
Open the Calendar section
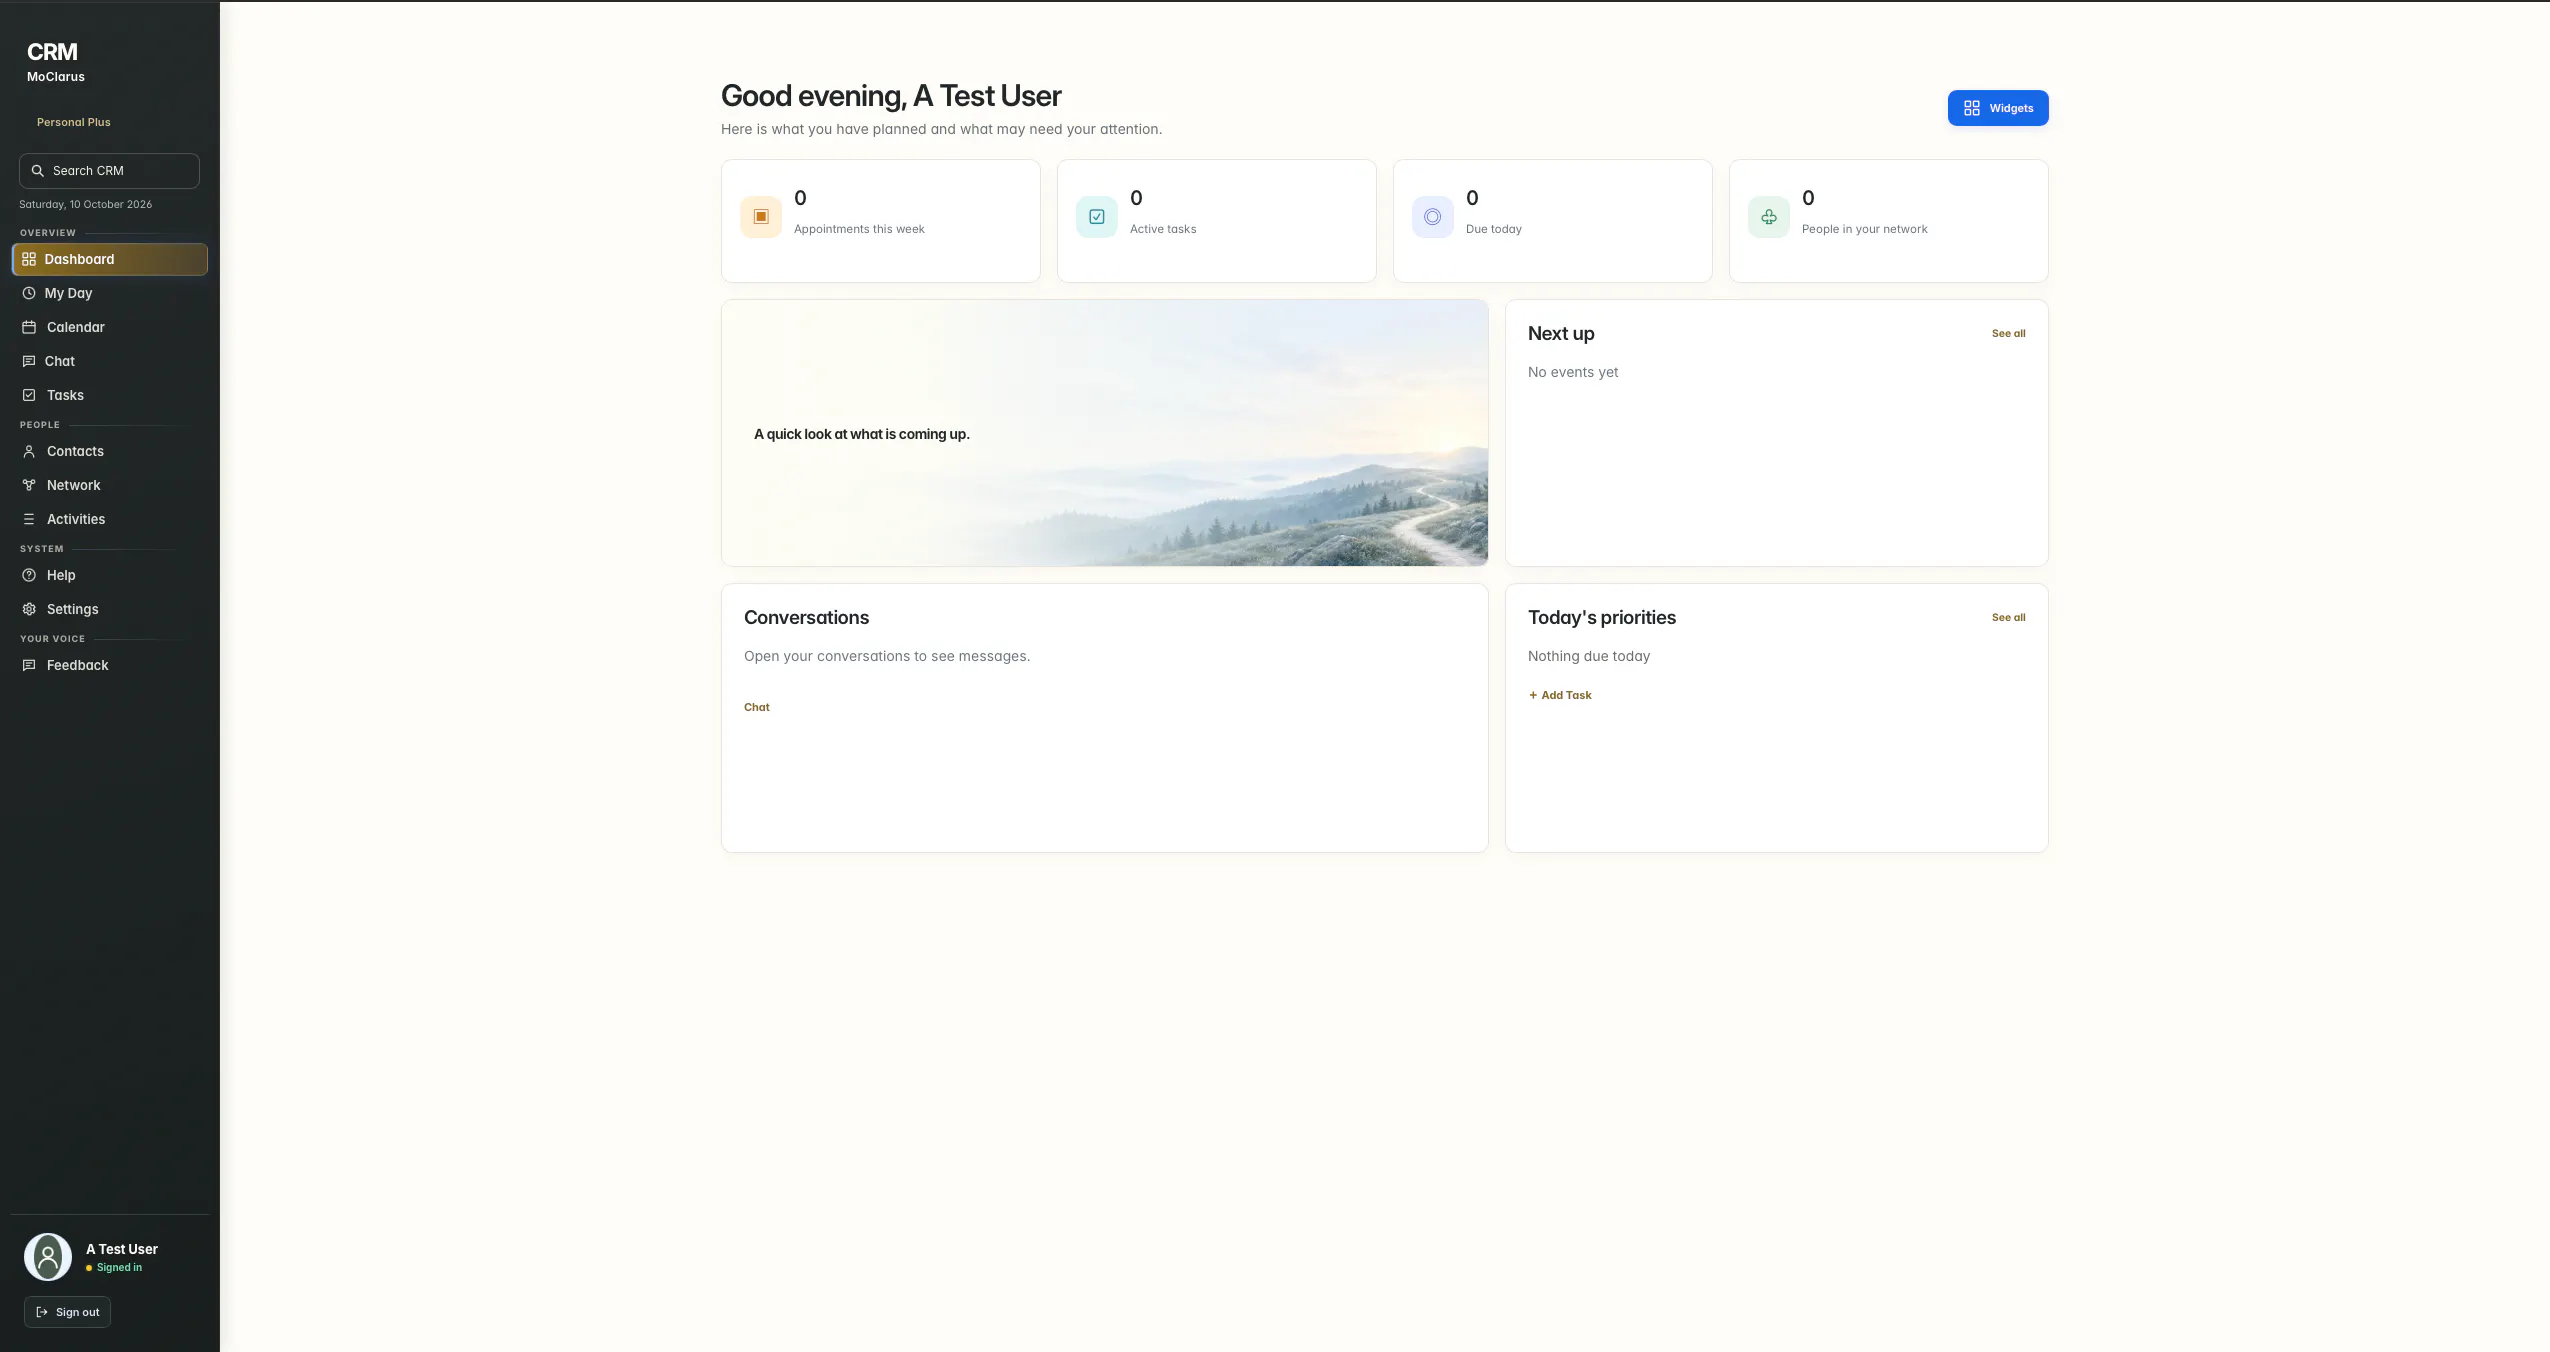(x=110, y=327)
